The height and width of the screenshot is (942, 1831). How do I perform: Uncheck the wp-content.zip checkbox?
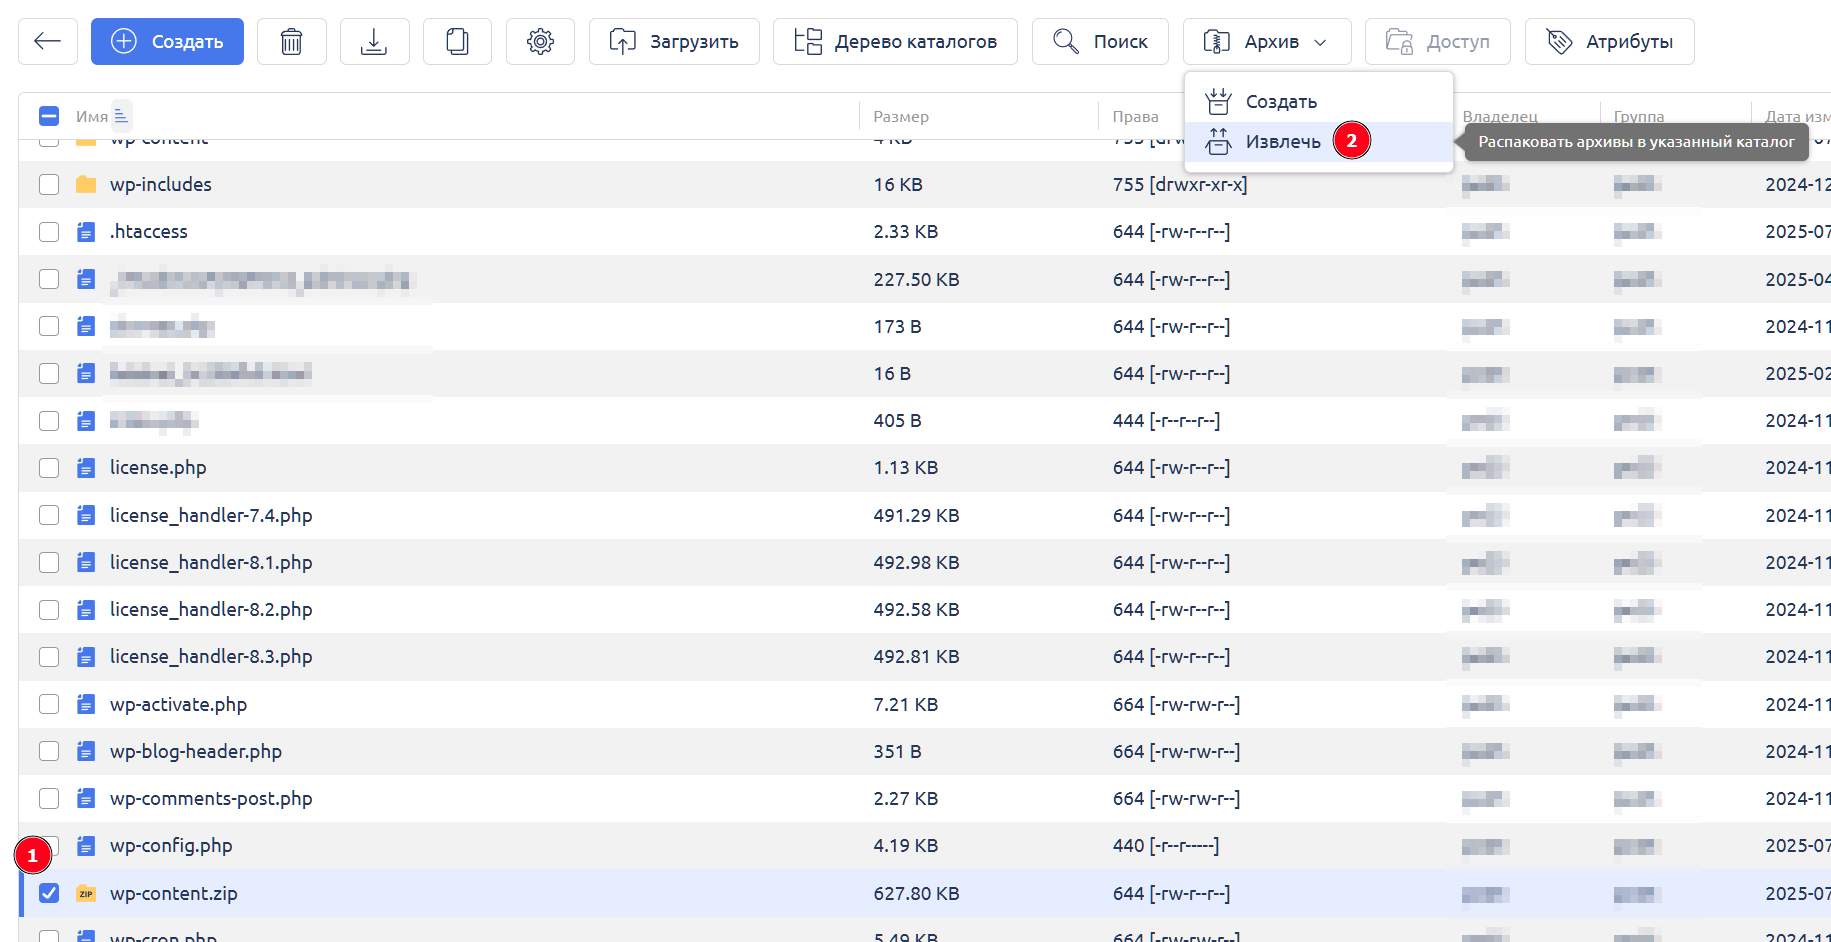tap(49, 893)
